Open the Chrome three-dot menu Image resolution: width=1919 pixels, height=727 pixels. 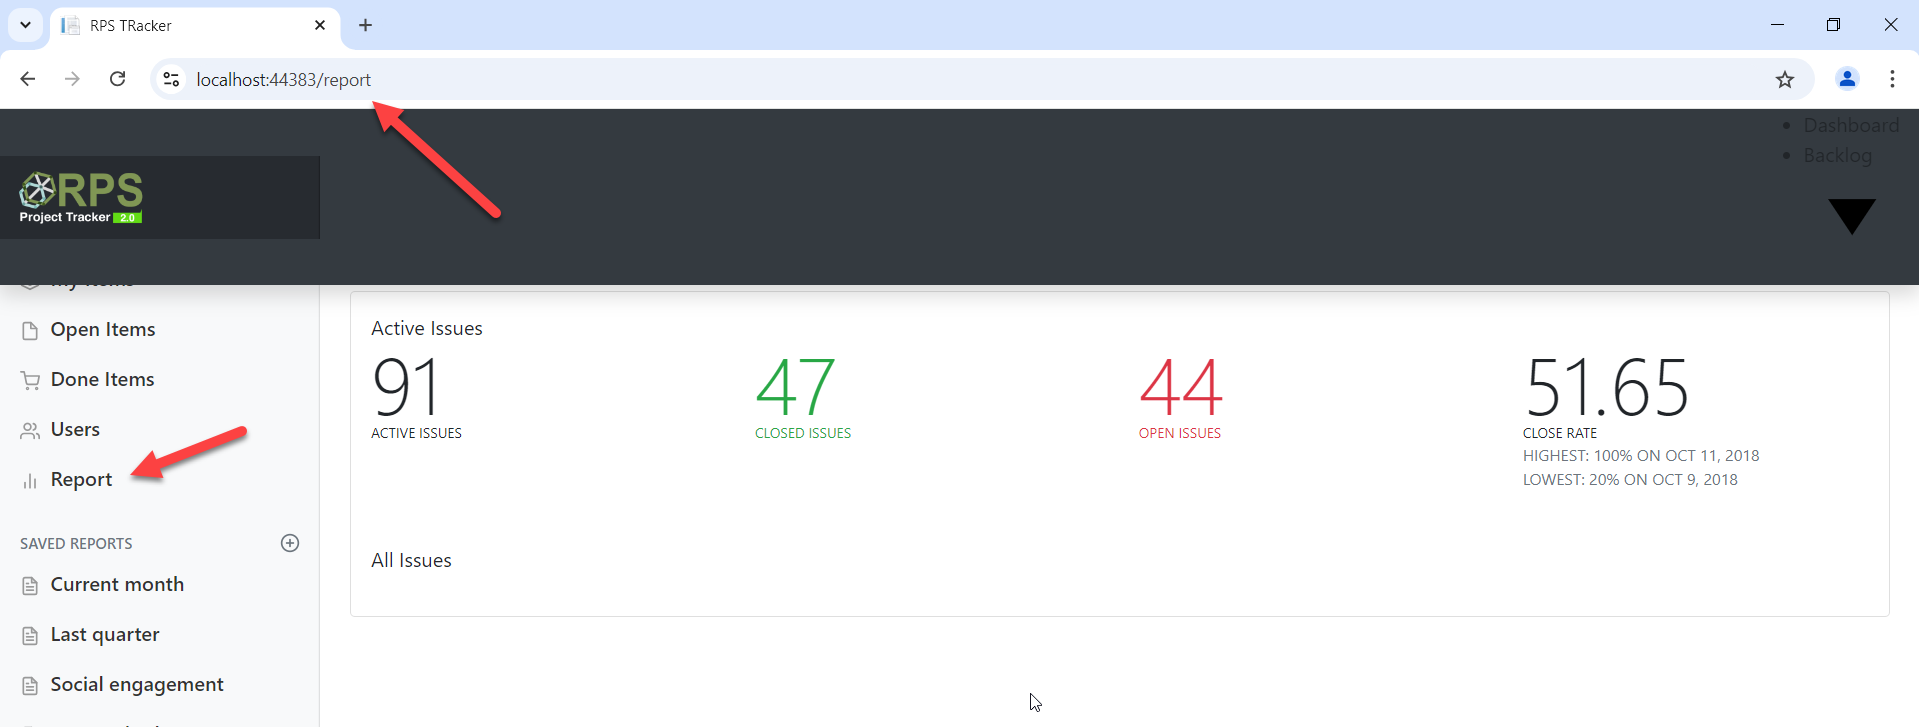pyautogui.click(x=1892, y=79)
